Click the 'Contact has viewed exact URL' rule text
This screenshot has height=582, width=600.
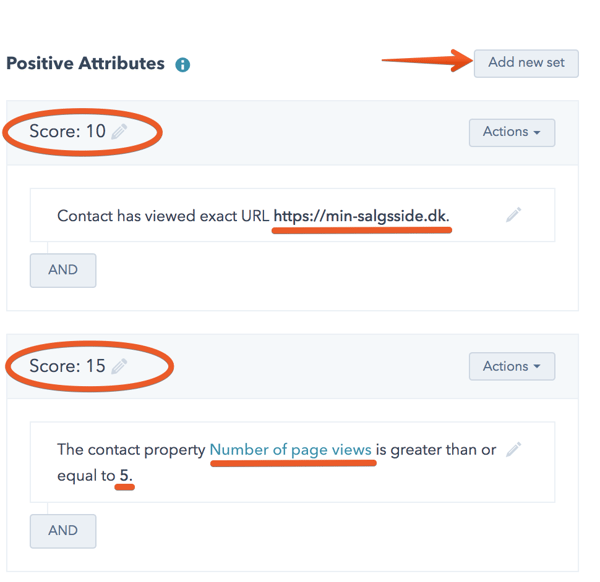163,216
